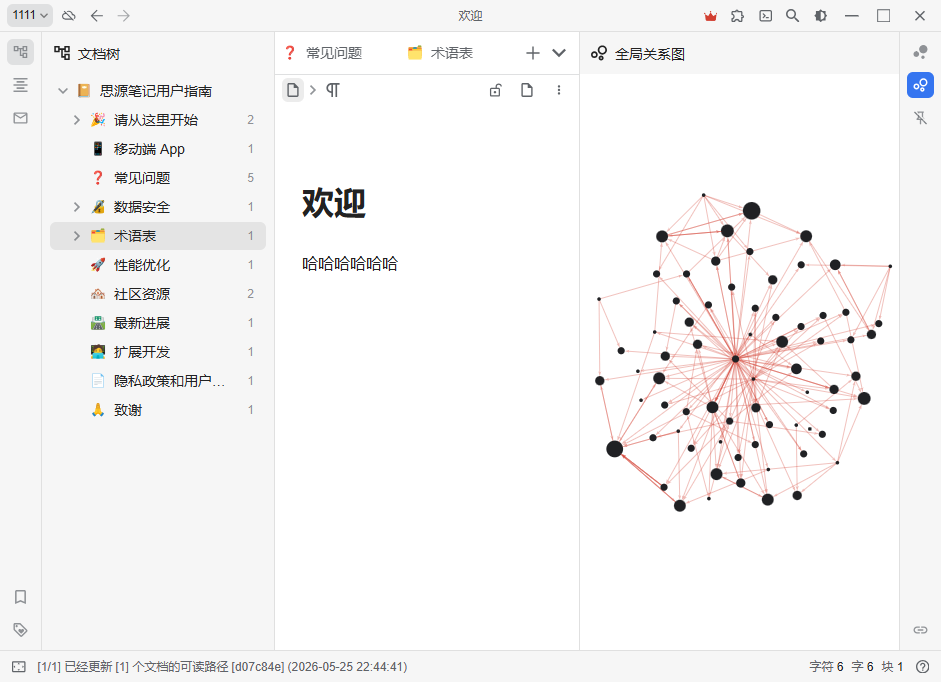Switch to the 术语表 tab
The height and width of the screenshot is (682, 941).
(x=440, y=53)
